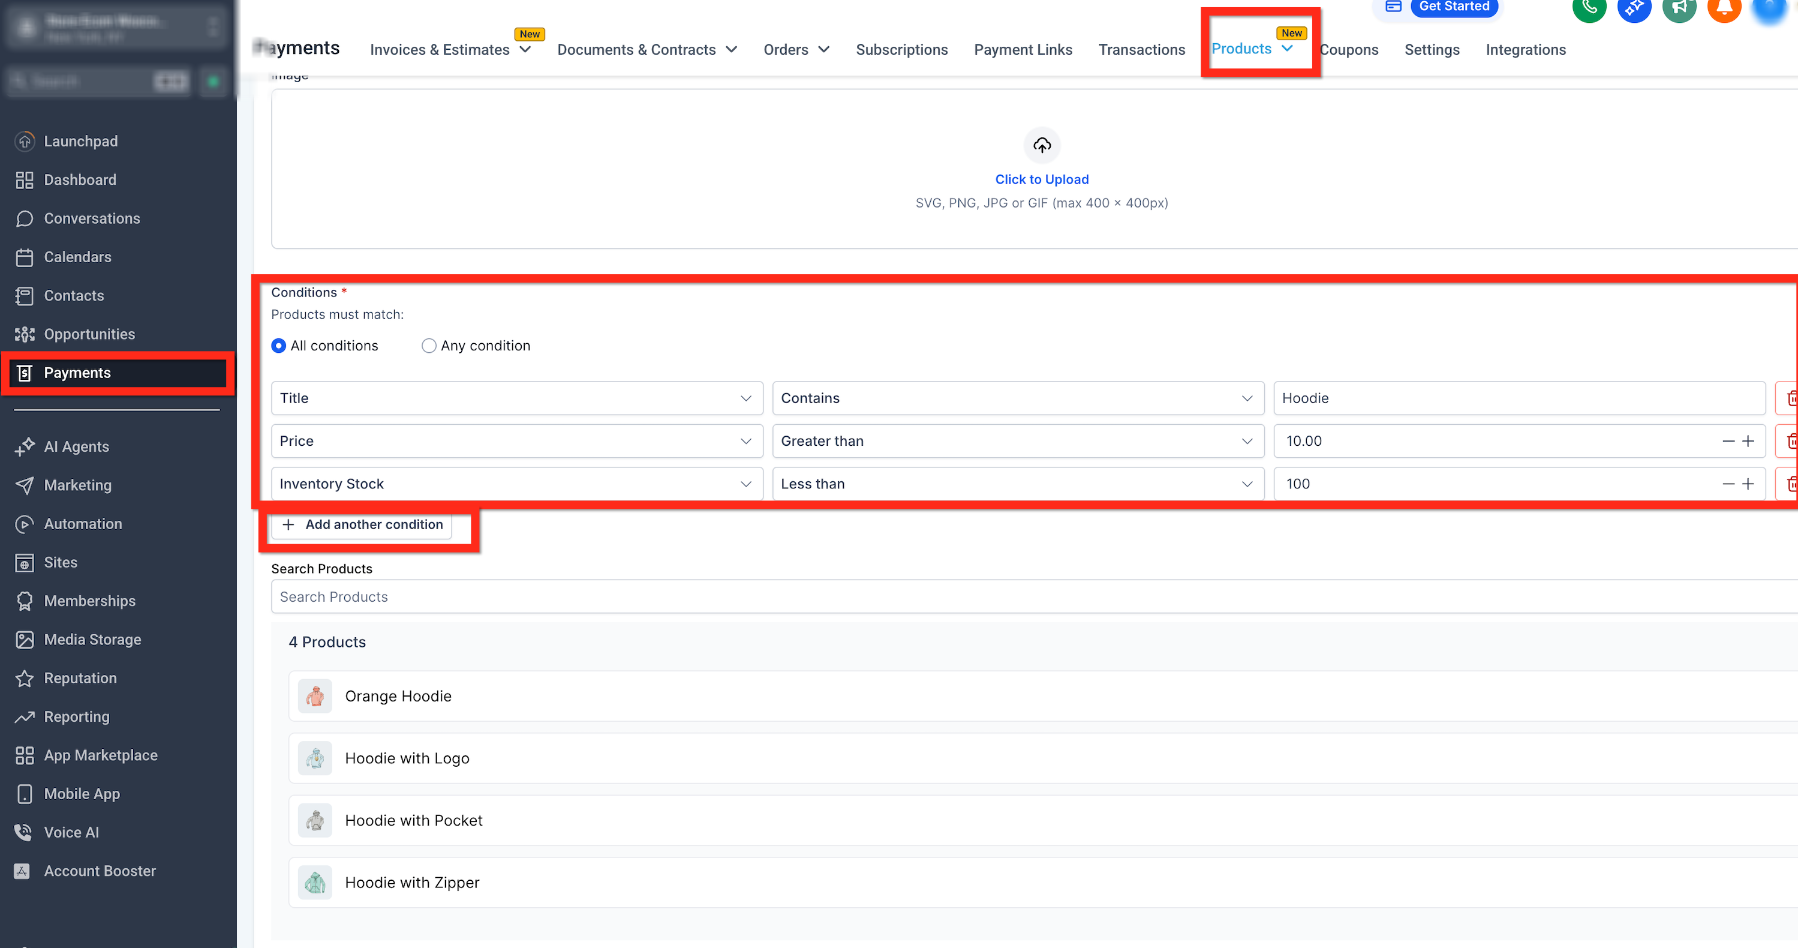This screenshot has width=1798, height=948.
Task: Open the Inventory Stock field dropdown
Action: (517, 484)
